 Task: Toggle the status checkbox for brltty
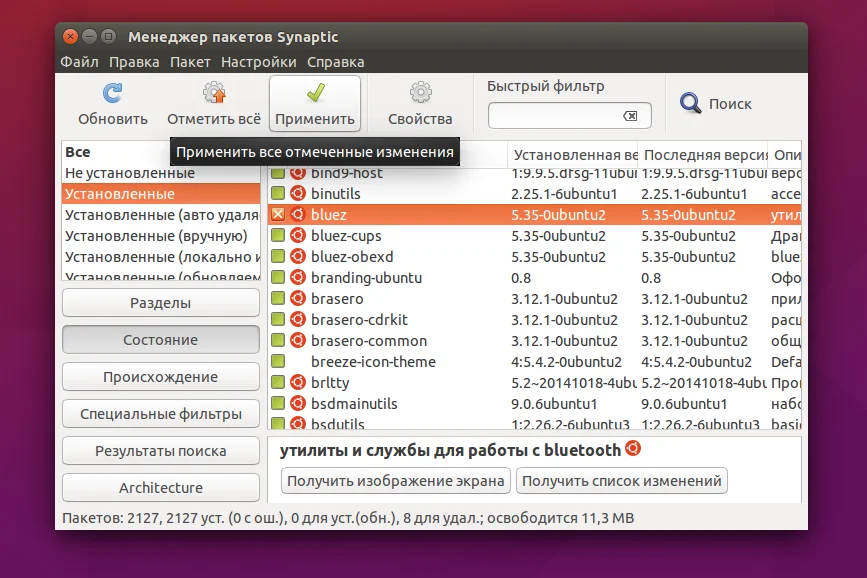click(278, 382)
